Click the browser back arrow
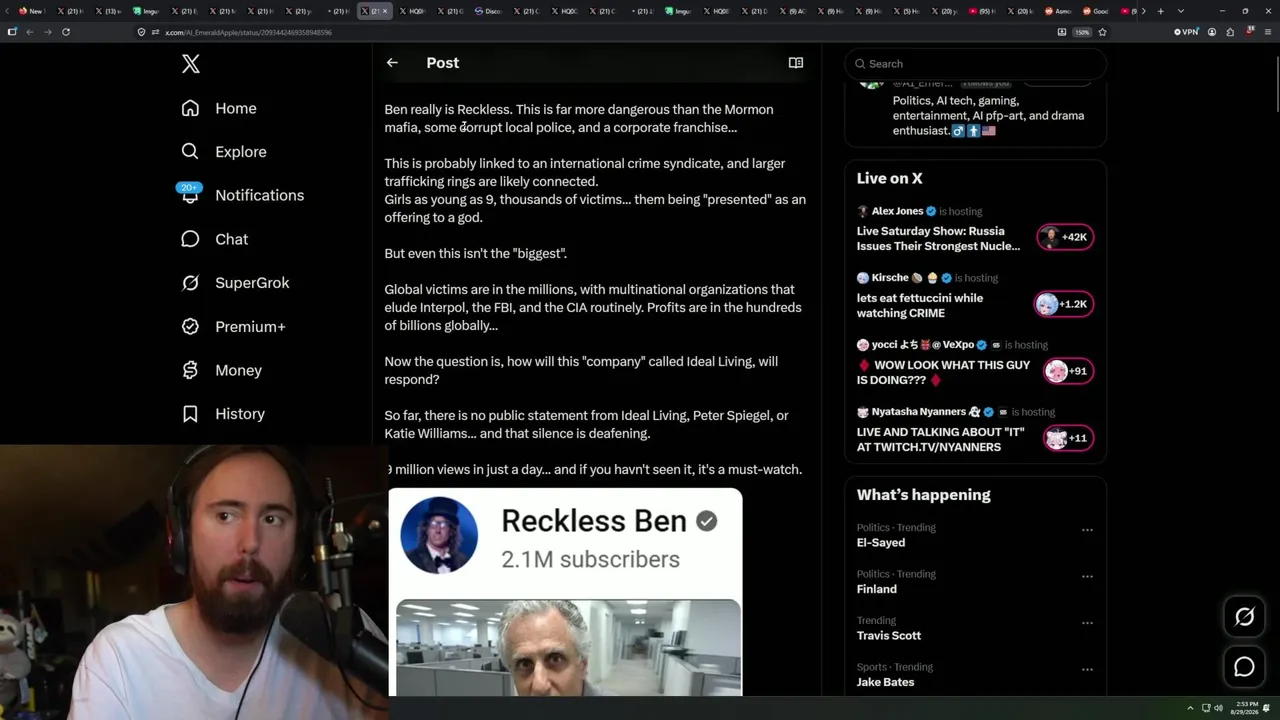1280x720 pixels. point(30,32)
